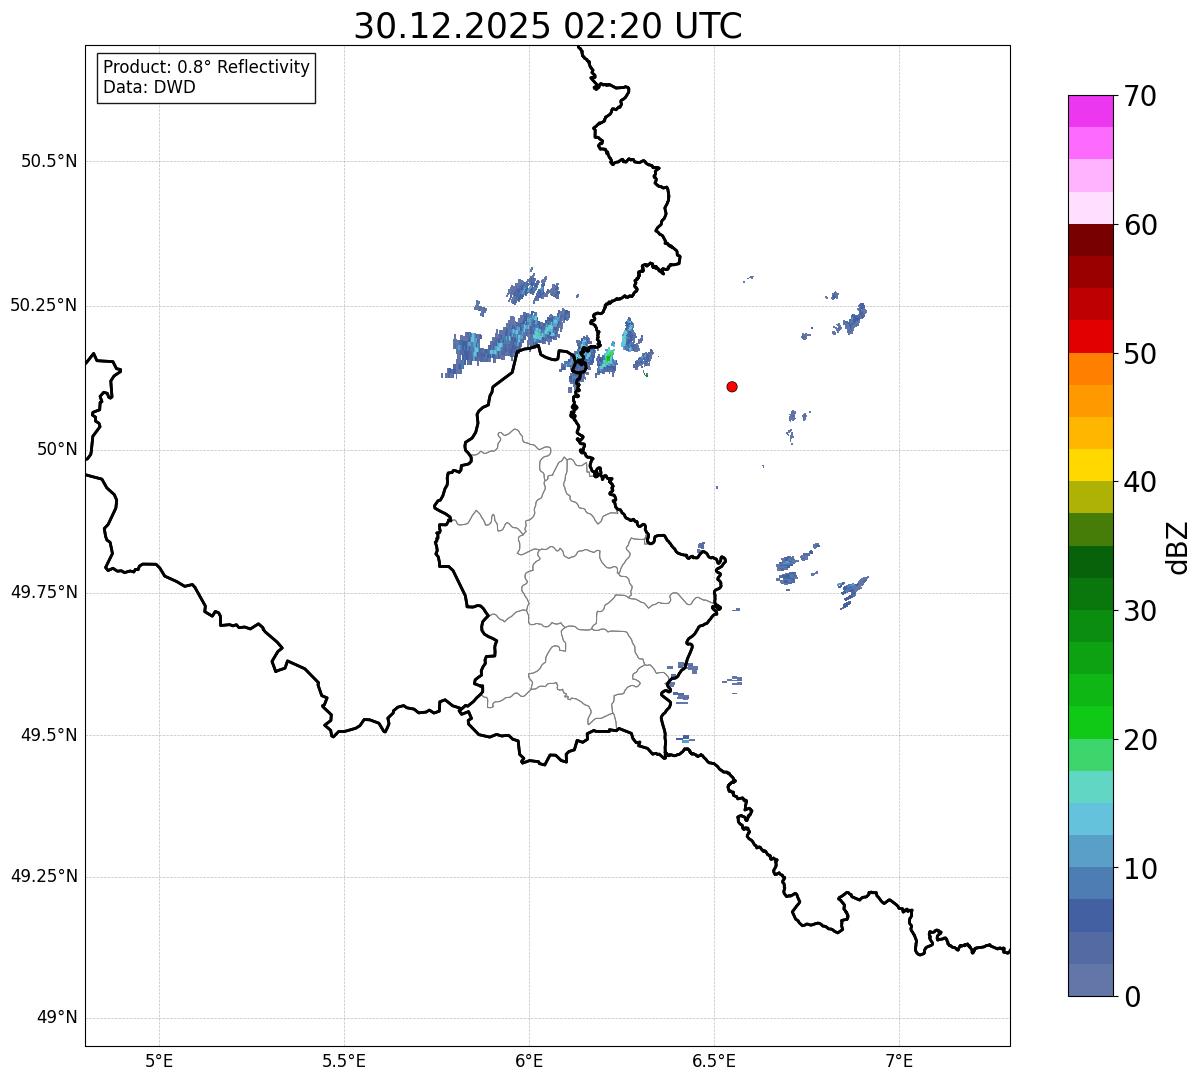Screen dimensions: 1202x1081
Task: Click the 5.5°E longitude label
Action: 344,1061
